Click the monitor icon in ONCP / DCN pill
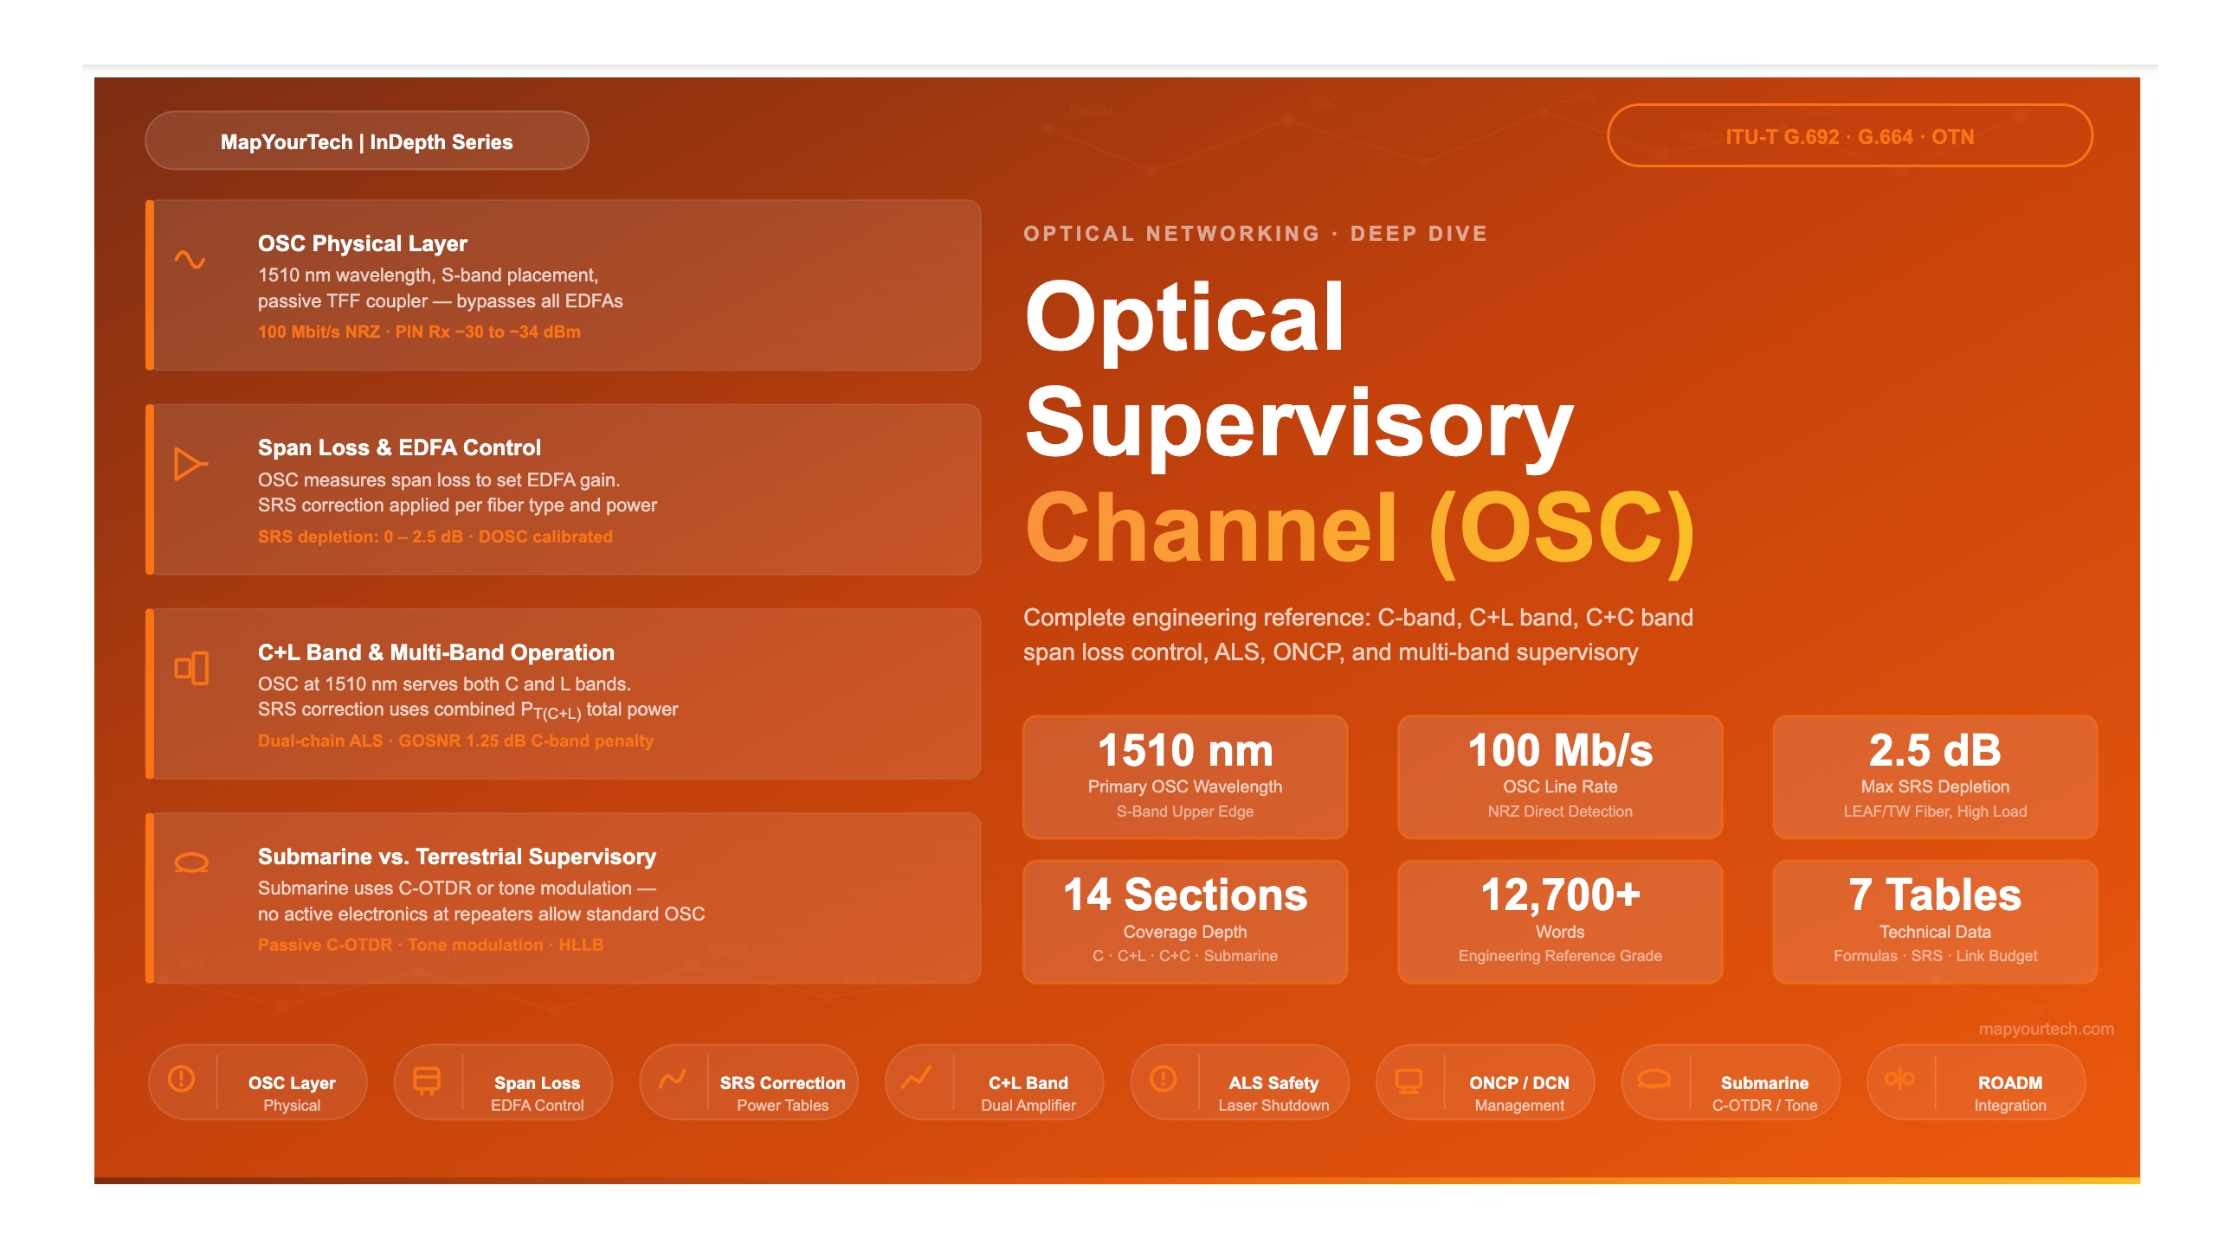 1409,1080
